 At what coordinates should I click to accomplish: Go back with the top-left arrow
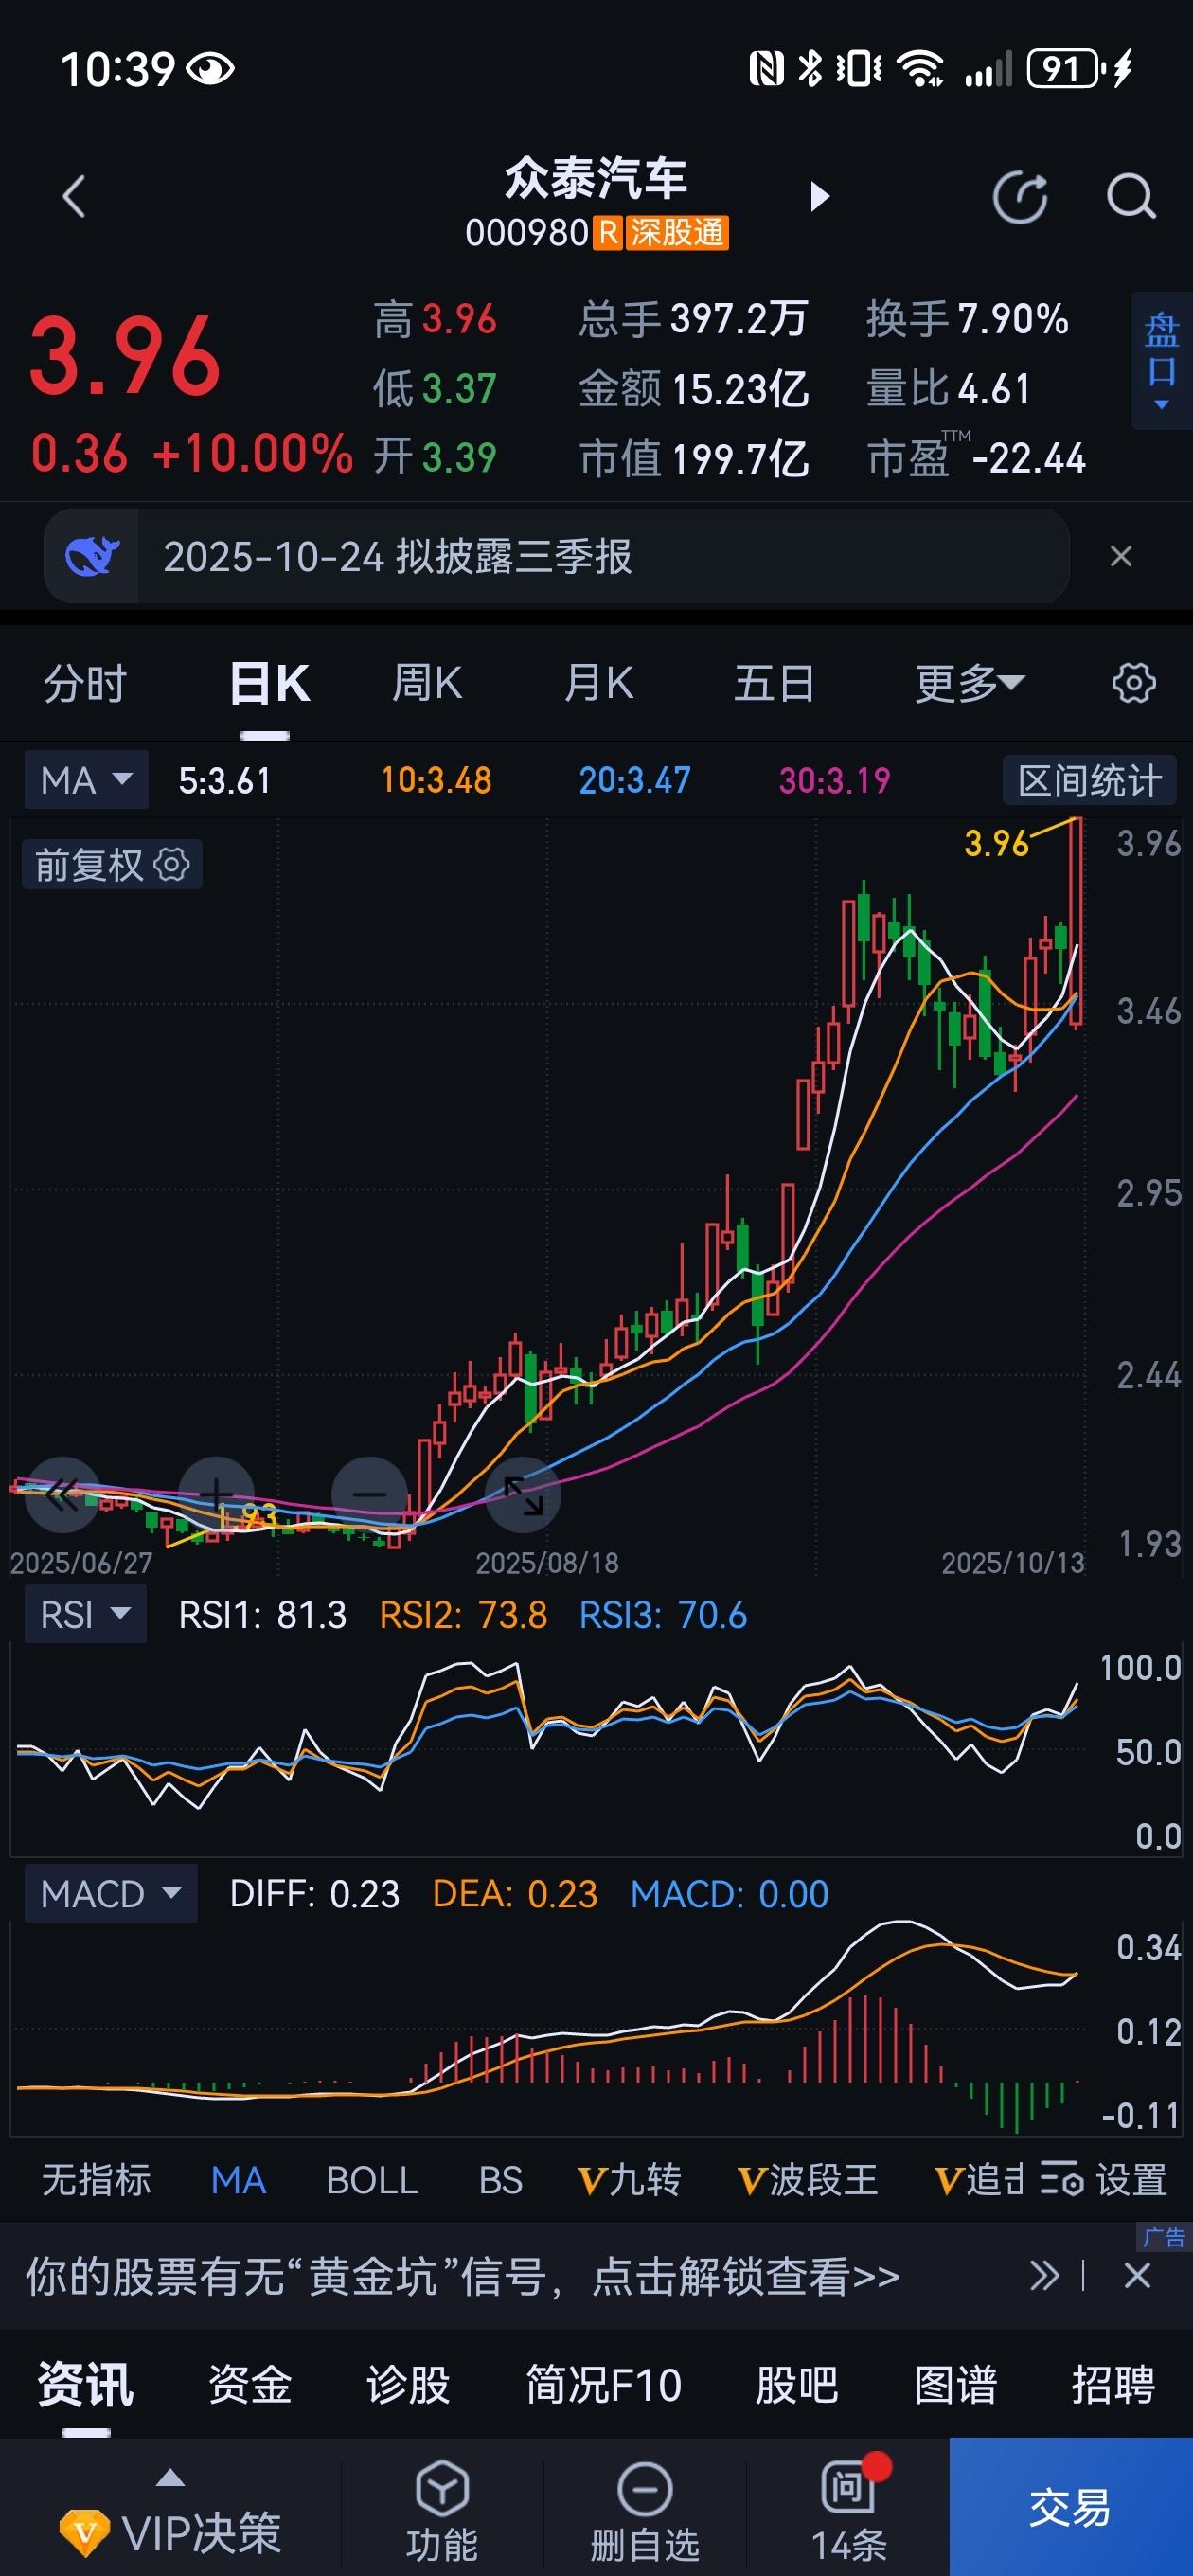pyautogui.click(x=74, y=196)
